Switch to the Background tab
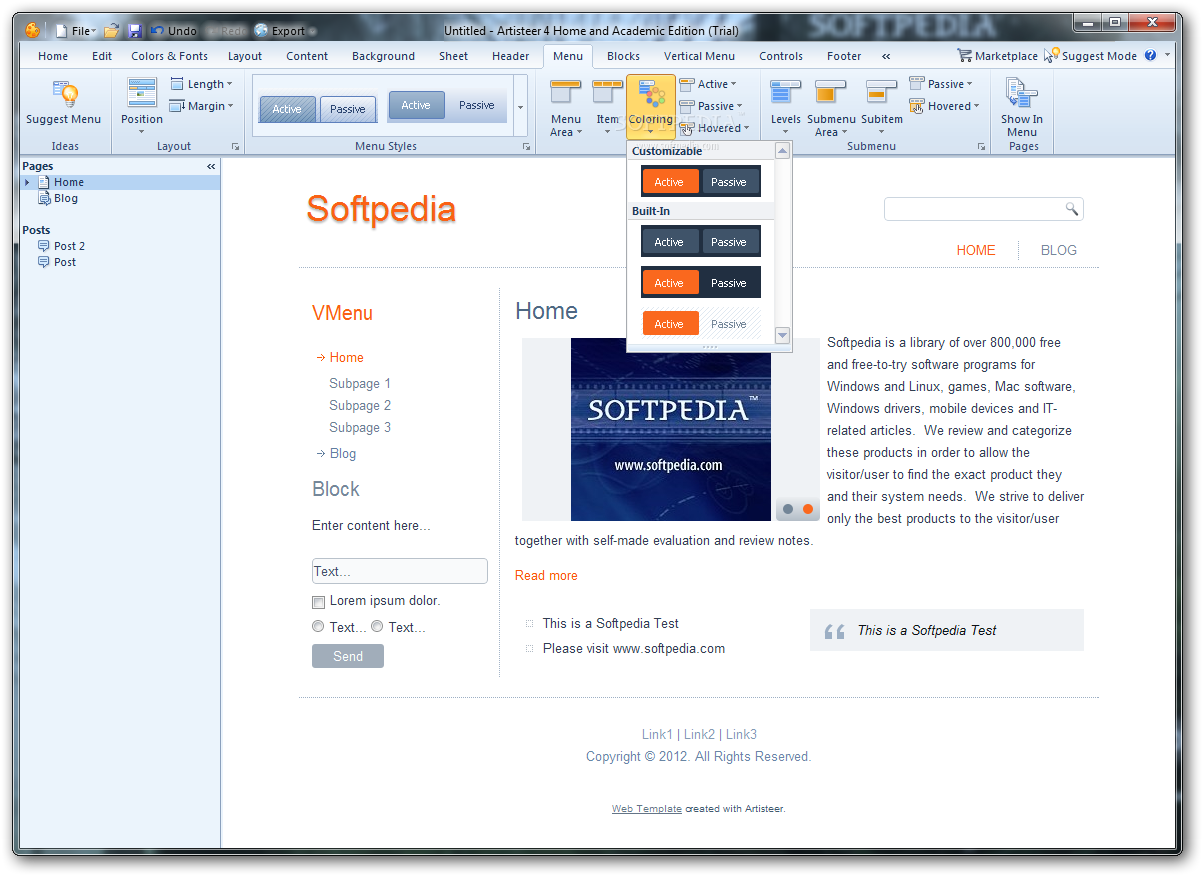Image resolution: width=1203 pixels, height=876 pixels. (383, 56)
